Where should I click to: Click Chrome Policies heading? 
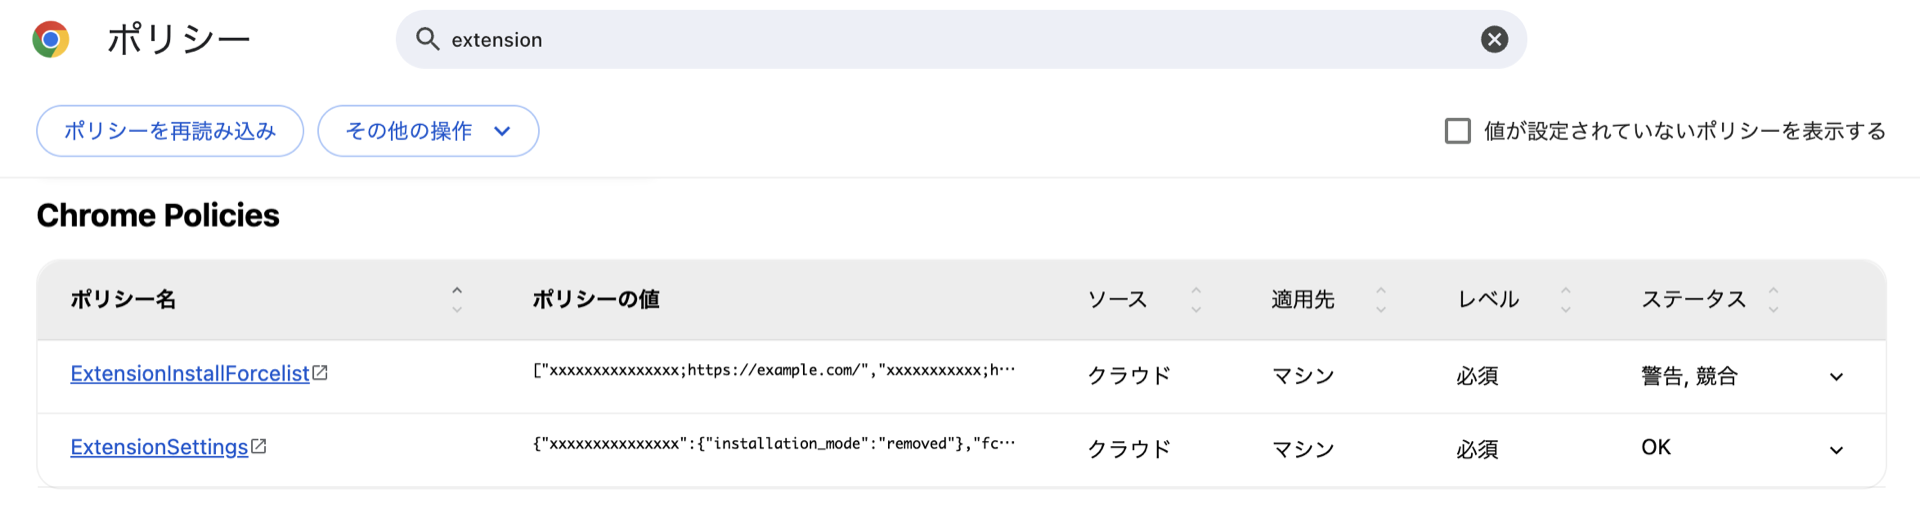pos(158,215)
